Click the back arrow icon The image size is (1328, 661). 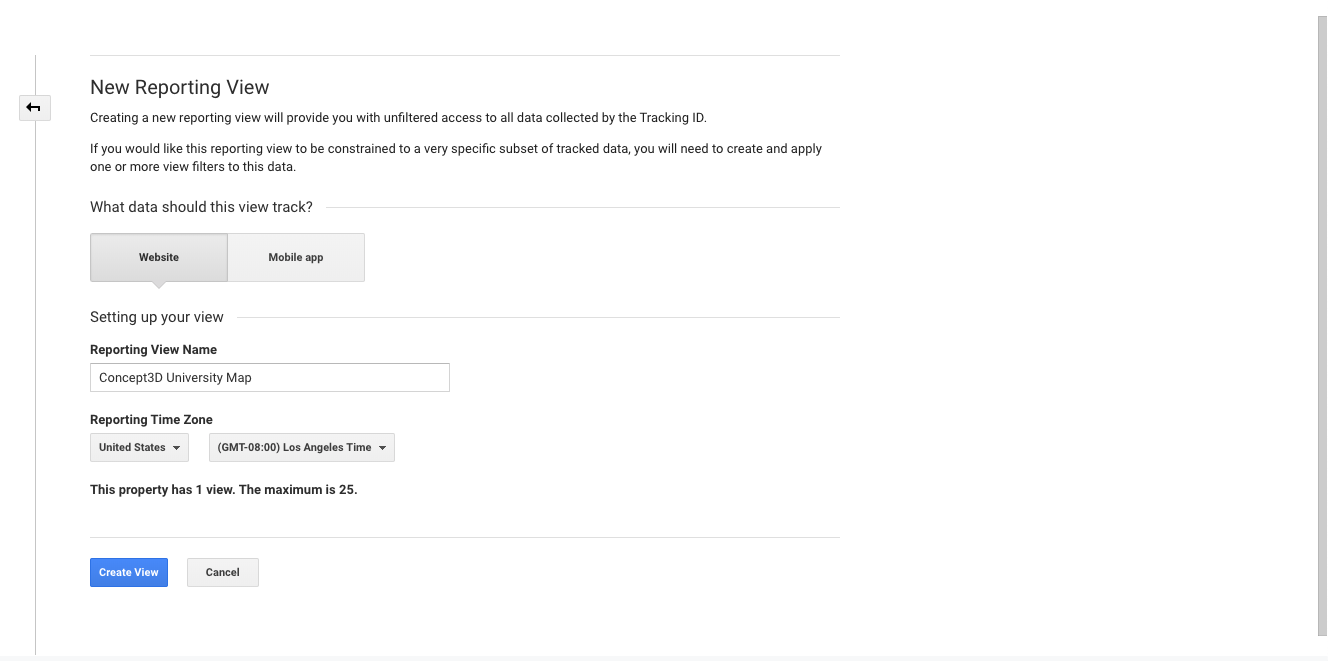coord(34,107)
